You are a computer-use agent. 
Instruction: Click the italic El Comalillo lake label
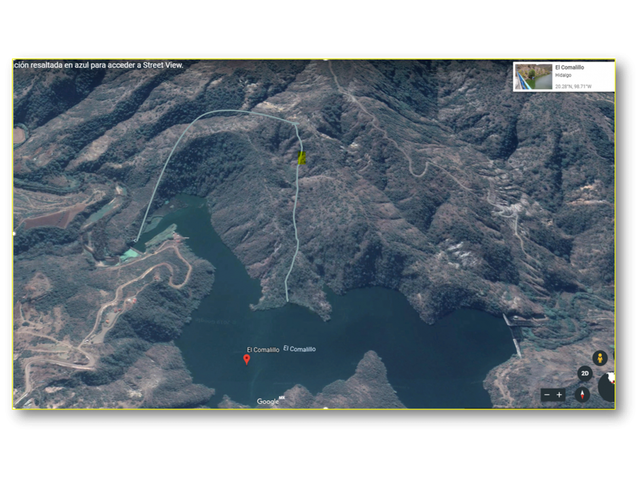pos(300,349)
